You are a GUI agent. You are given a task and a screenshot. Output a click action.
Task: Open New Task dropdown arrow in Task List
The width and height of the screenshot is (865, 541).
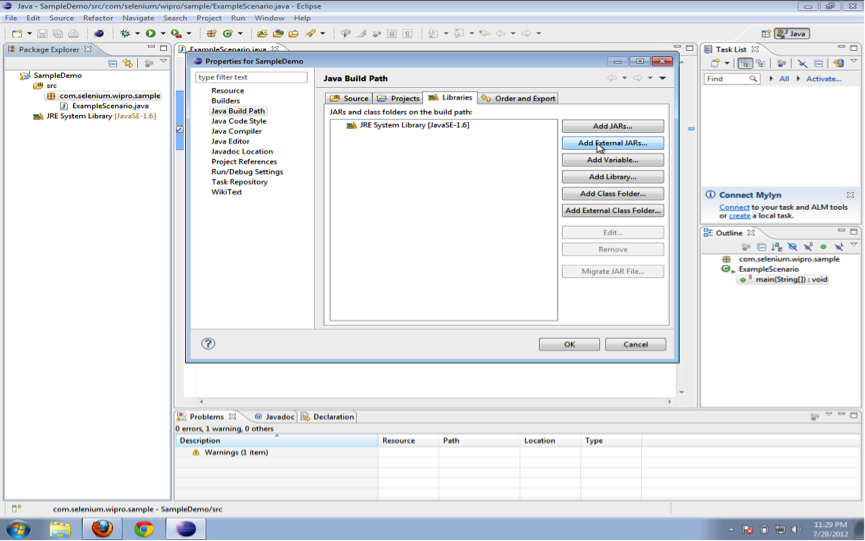(x=727, y=63)
